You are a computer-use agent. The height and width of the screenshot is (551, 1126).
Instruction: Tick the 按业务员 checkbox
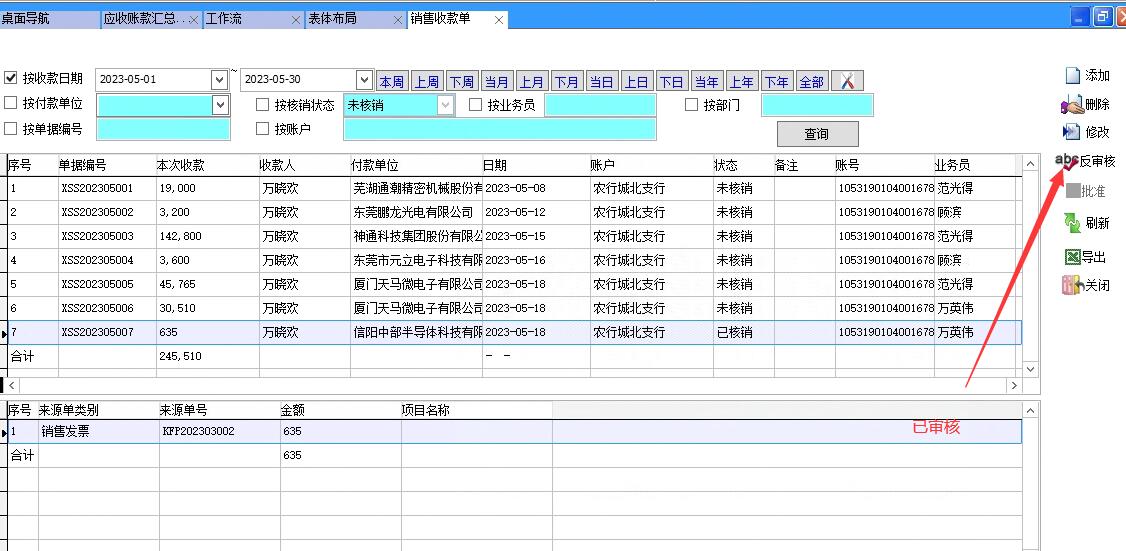click(x=475, y=105)
